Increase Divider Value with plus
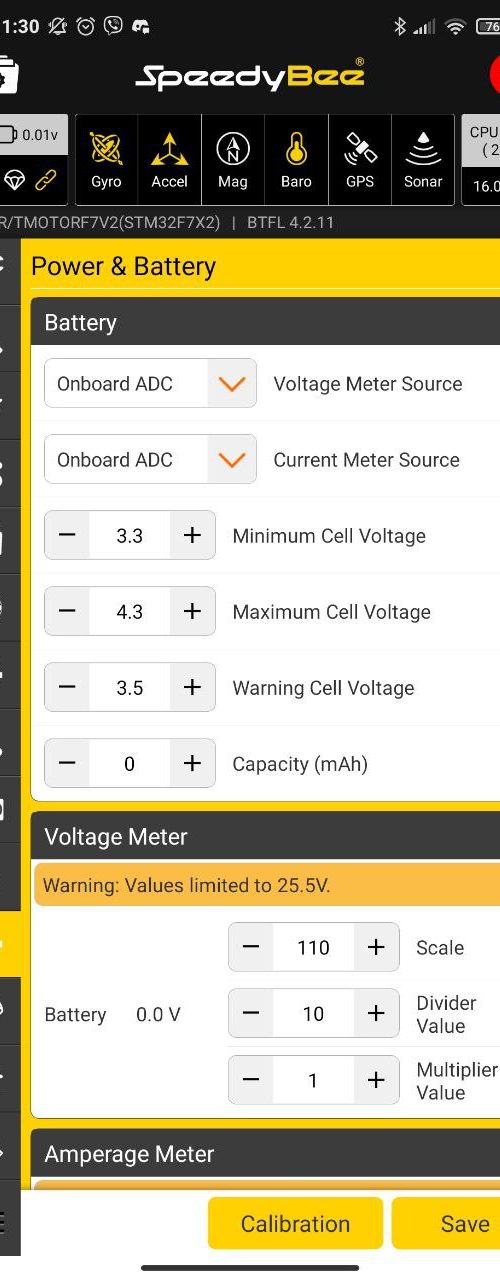 [376, 1013]
